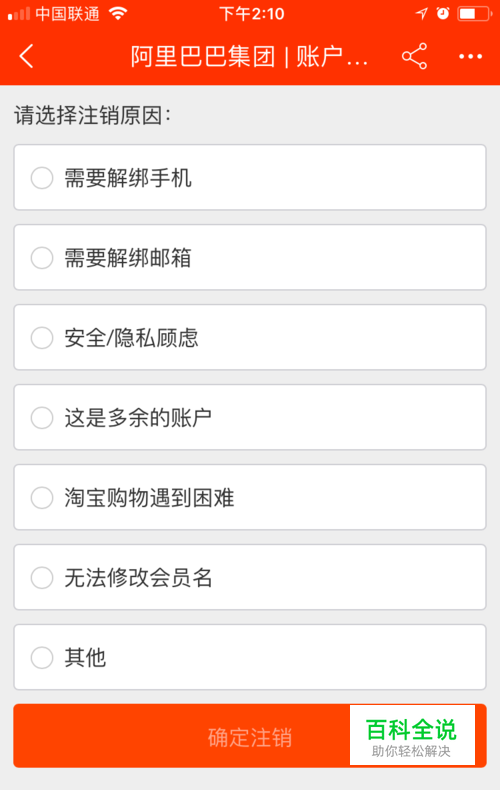Select the 需要解绑手机 radio button

click(x=42, y=178)
